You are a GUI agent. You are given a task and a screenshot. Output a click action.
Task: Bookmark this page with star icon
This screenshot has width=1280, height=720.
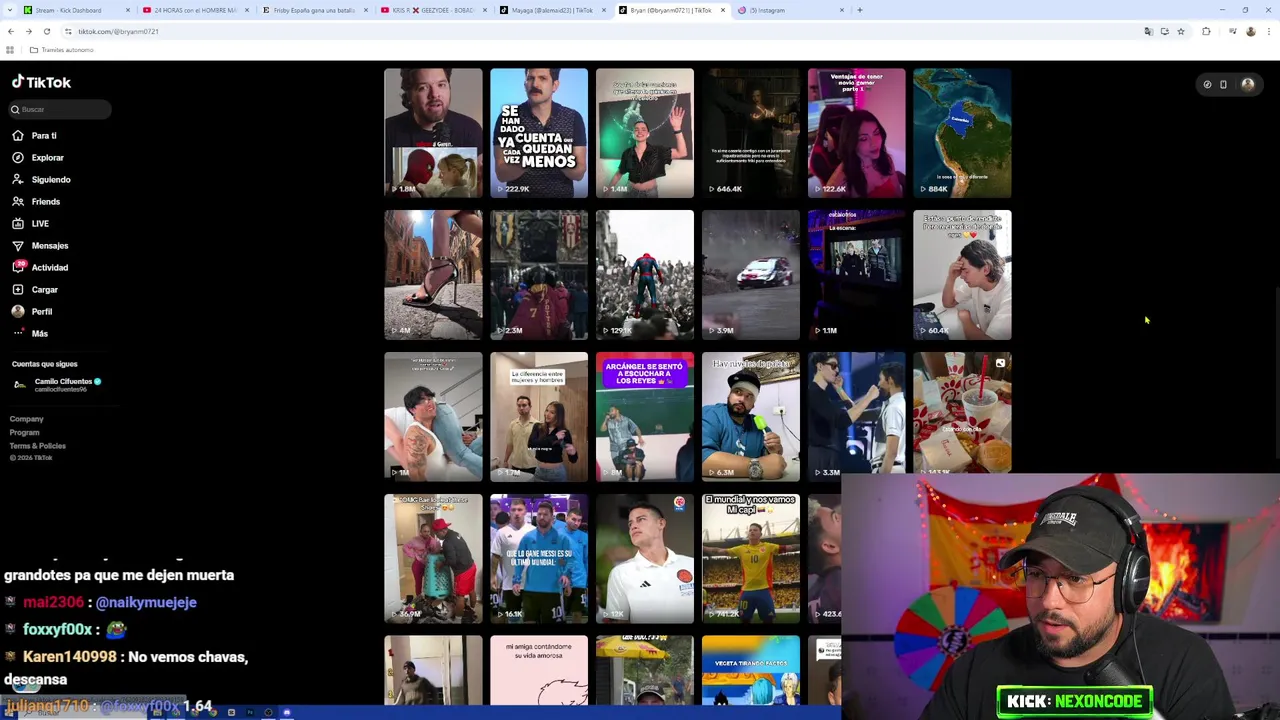click(1181, 31)
